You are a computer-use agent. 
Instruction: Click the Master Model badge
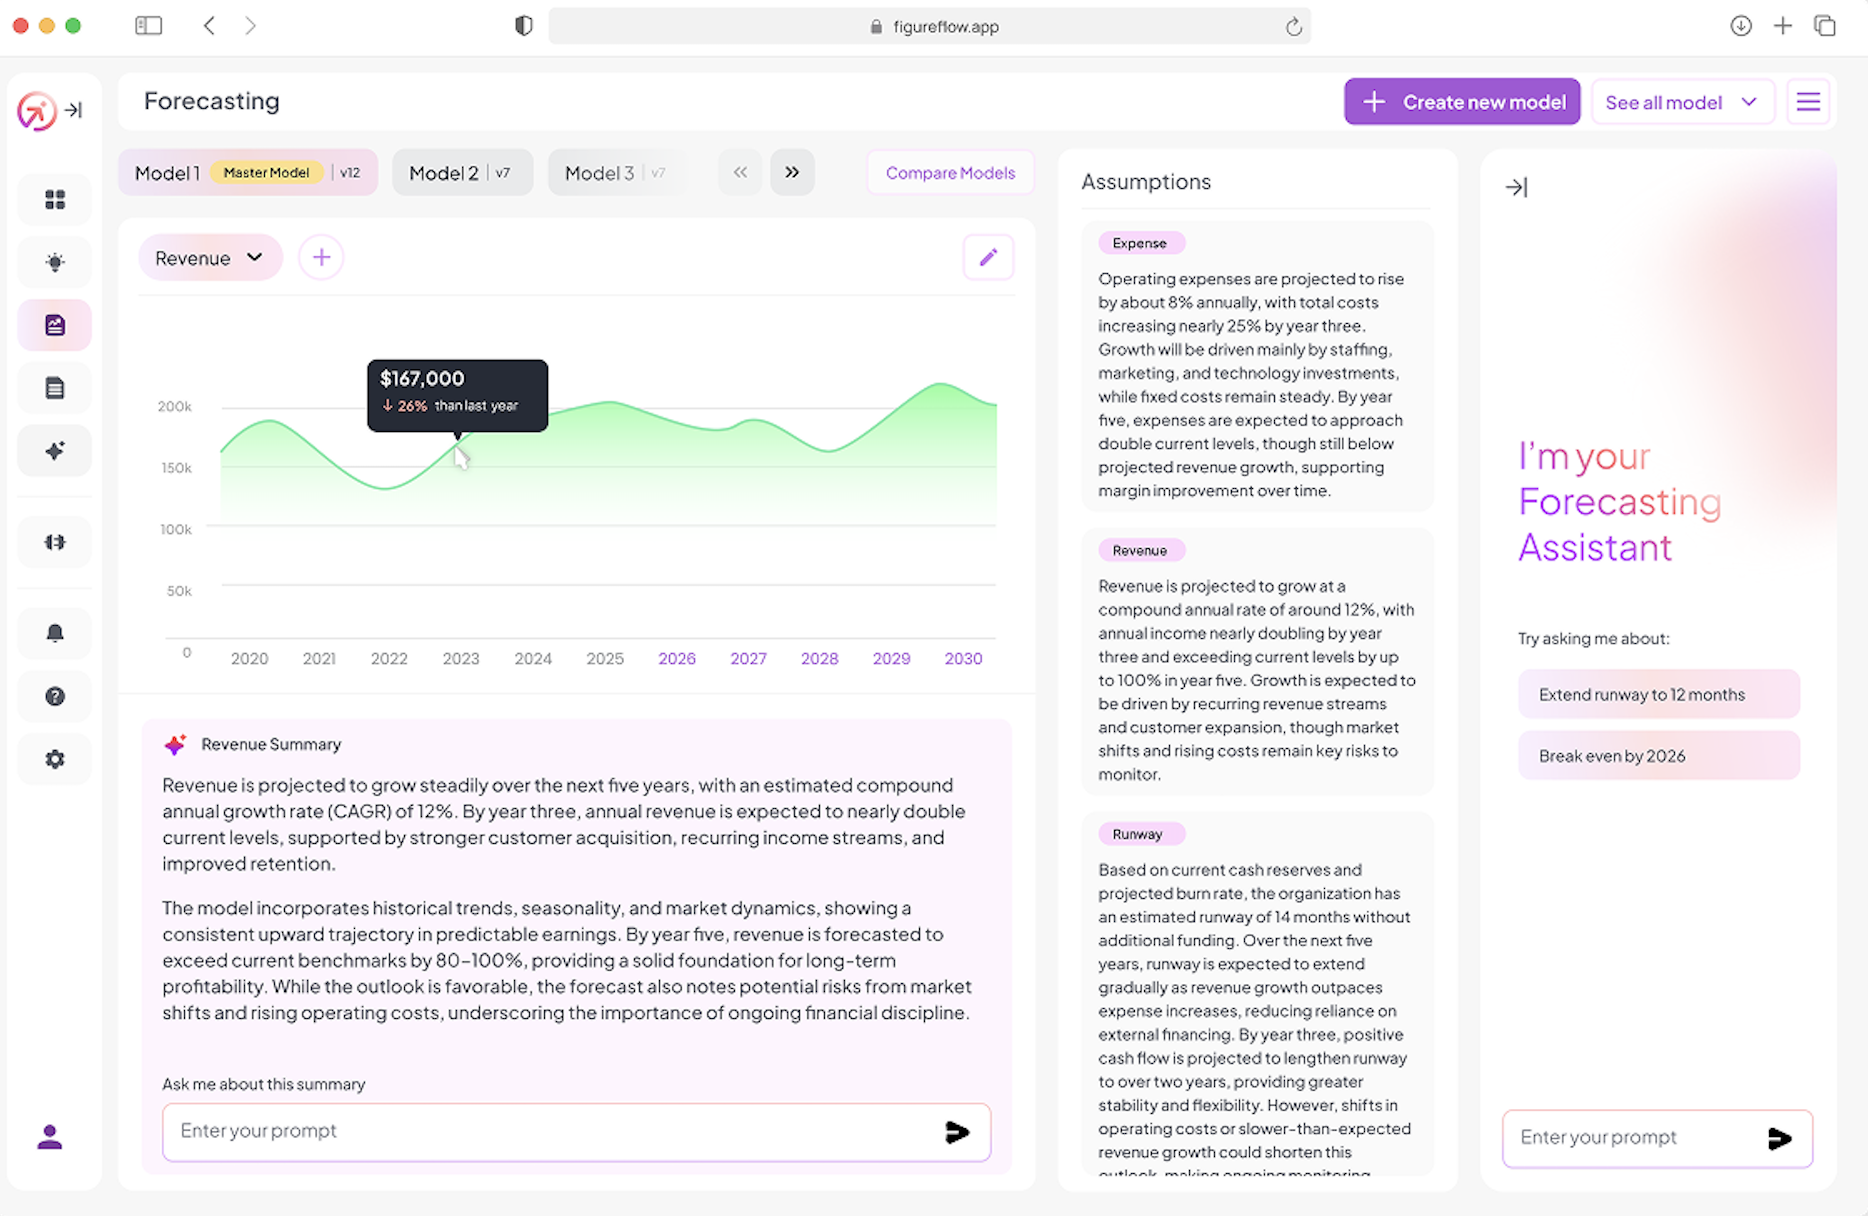[266, 173]
